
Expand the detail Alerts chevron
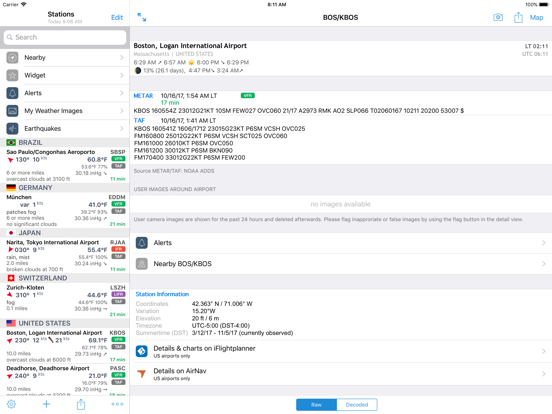click(x=544, y=243)
